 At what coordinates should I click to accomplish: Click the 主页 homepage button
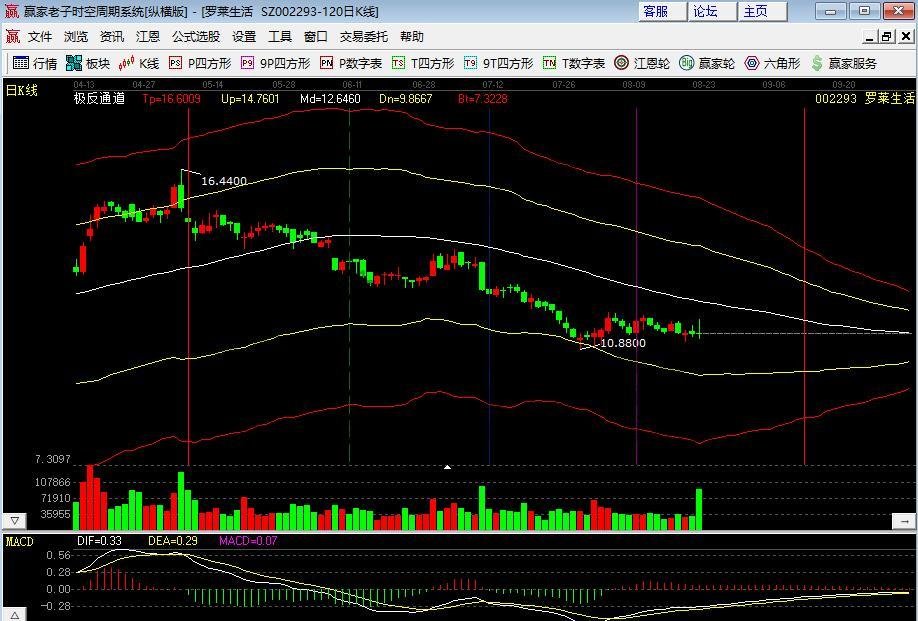(x=763, y=11)
